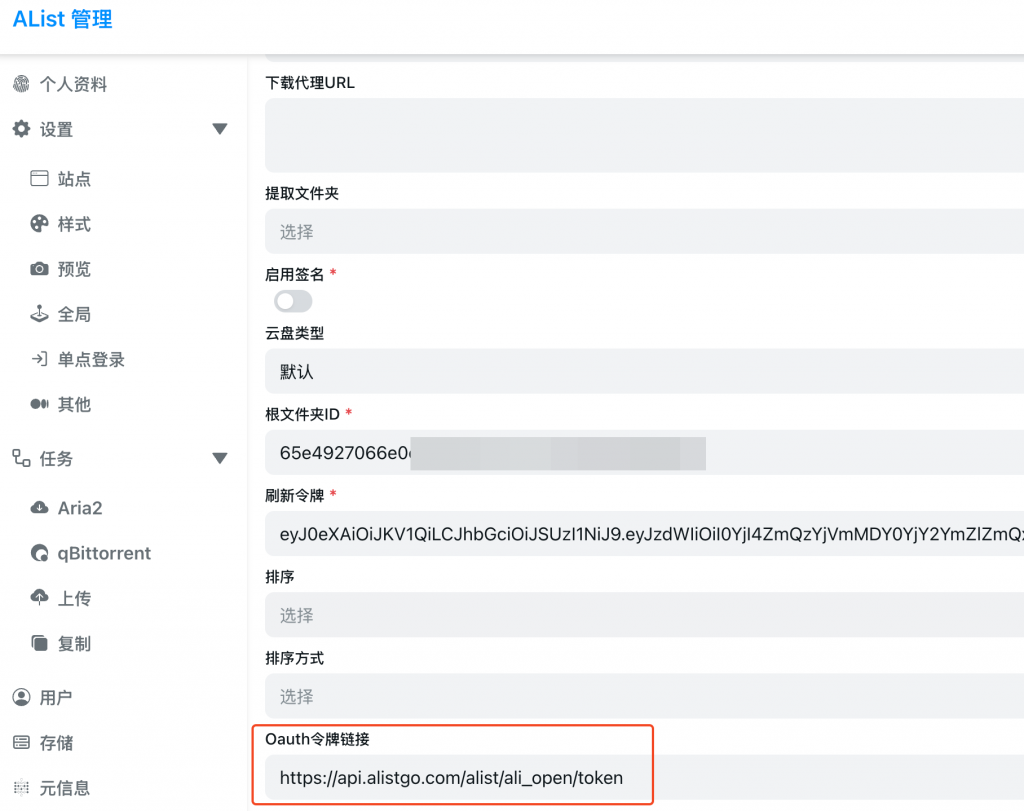
Task: Toggle the 启用签名 switch
Action: pyautogui.click(x=293, y=301)
